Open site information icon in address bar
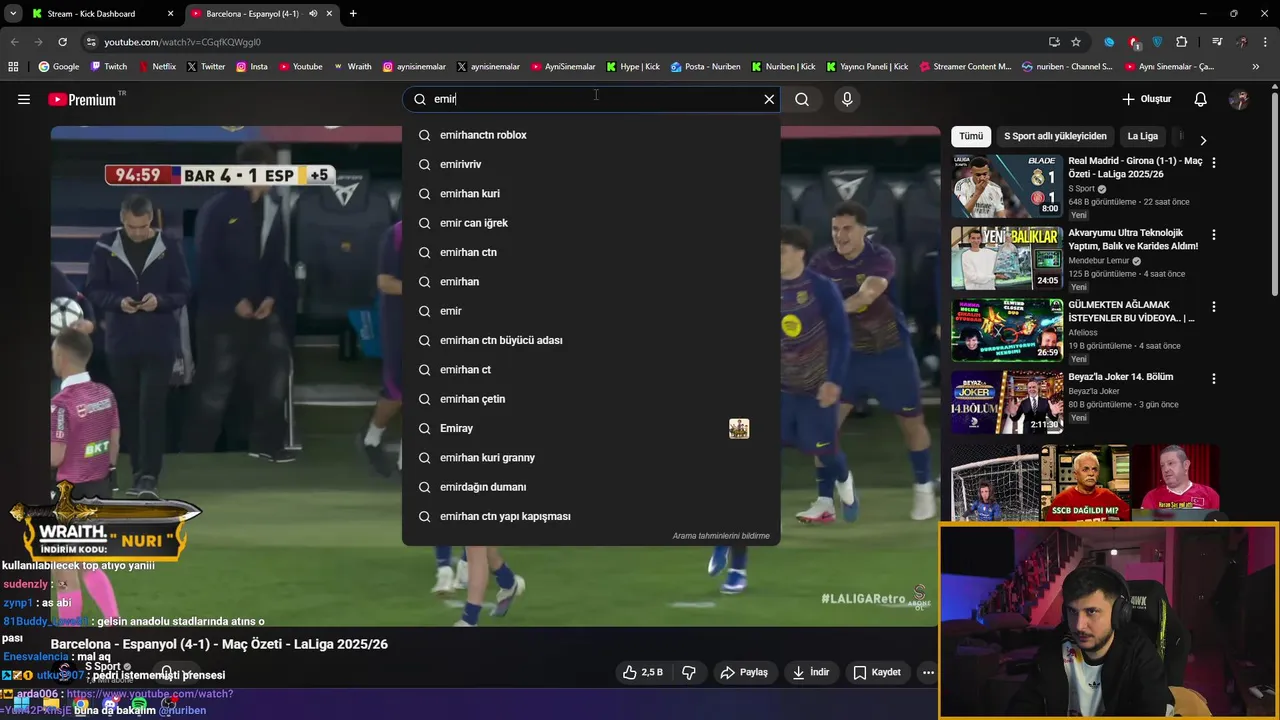Screen dimensions: 1280x720 coord(91,42)
